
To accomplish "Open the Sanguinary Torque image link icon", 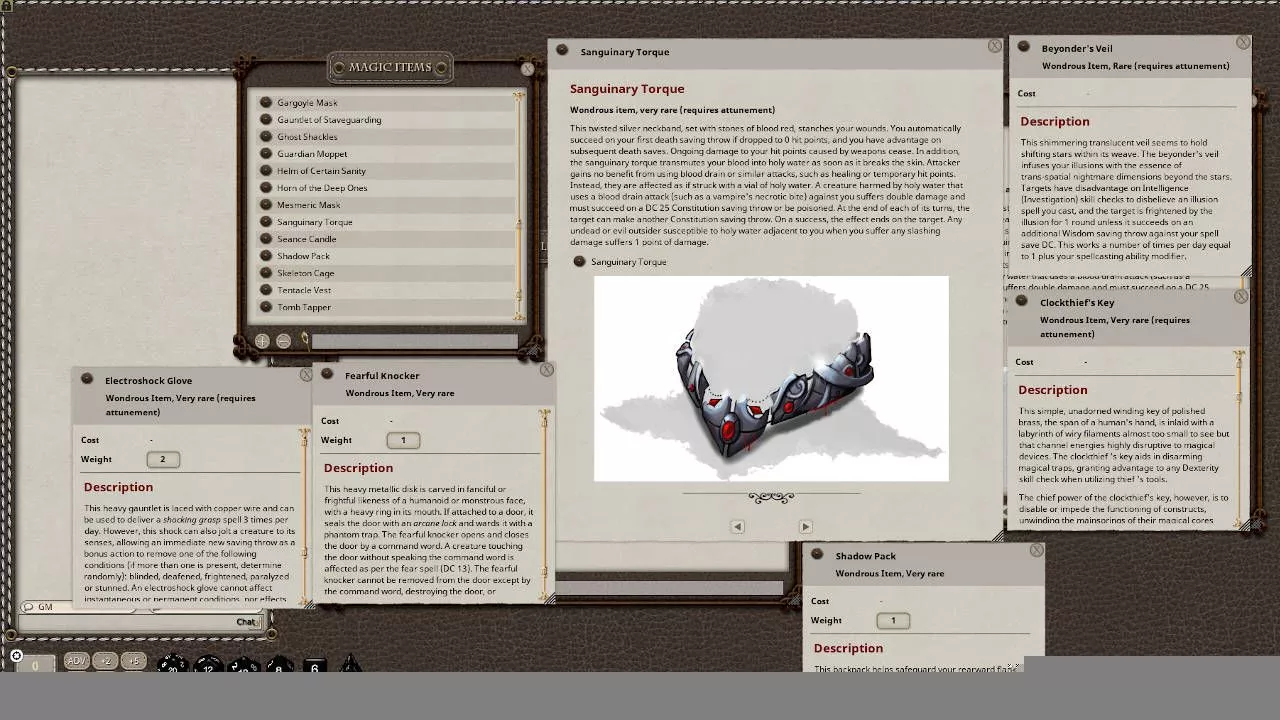I will [x=579, y=261].
